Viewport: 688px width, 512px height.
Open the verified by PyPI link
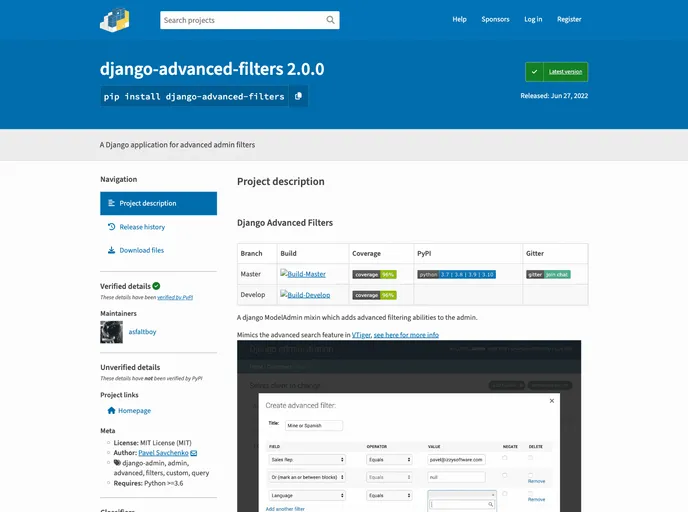[175, 297]
